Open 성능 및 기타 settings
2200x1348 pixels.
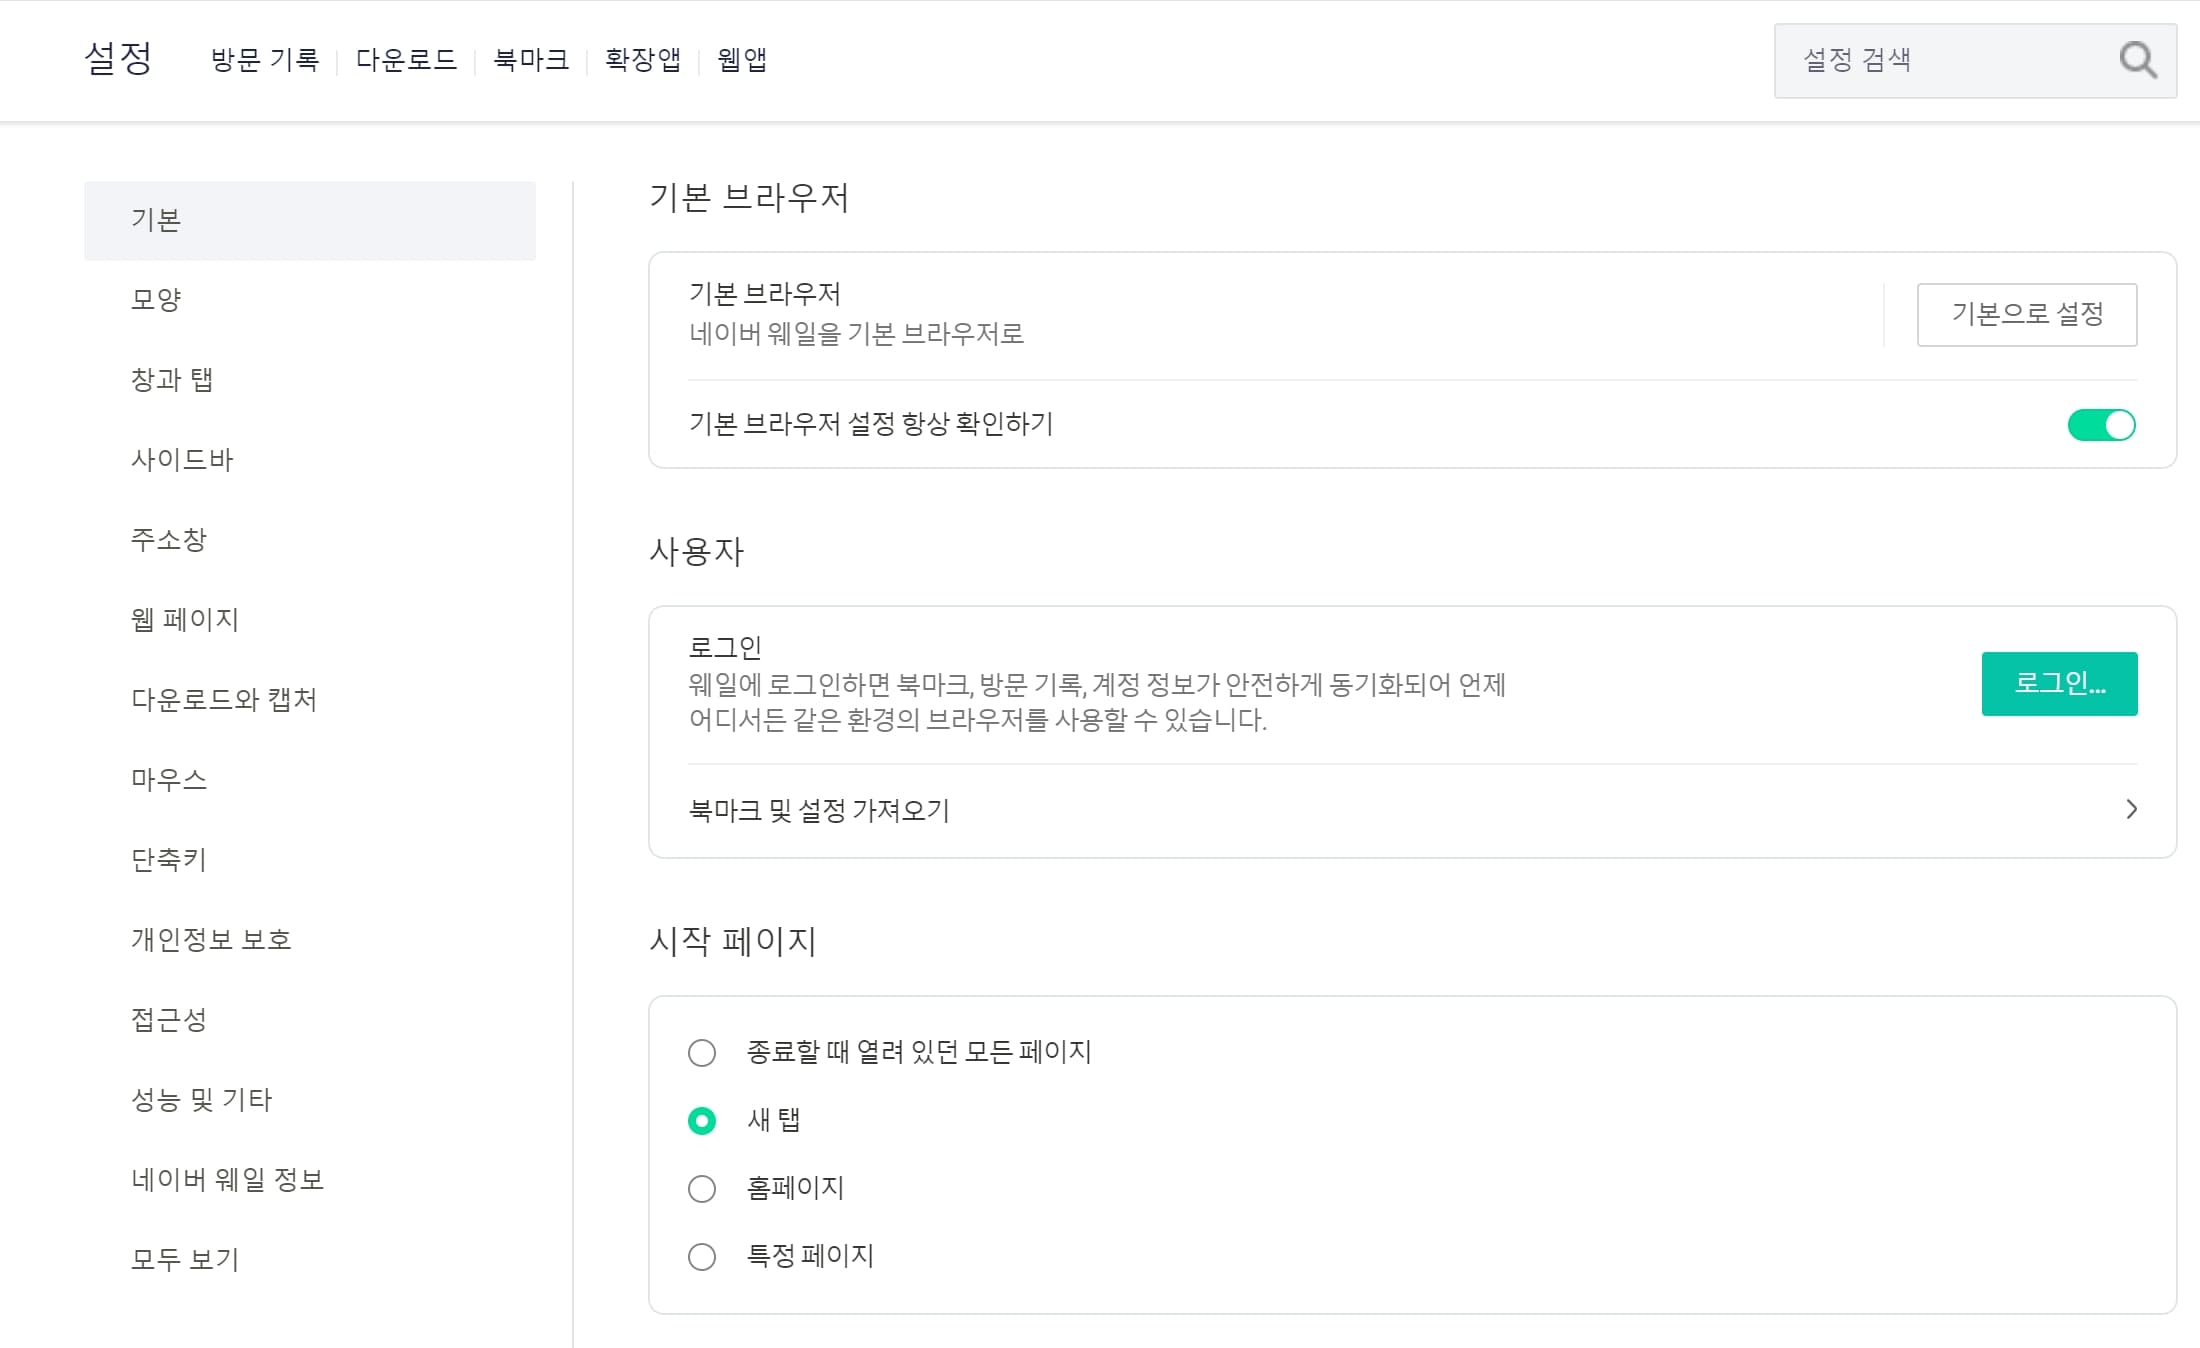tap(202, 1099)
